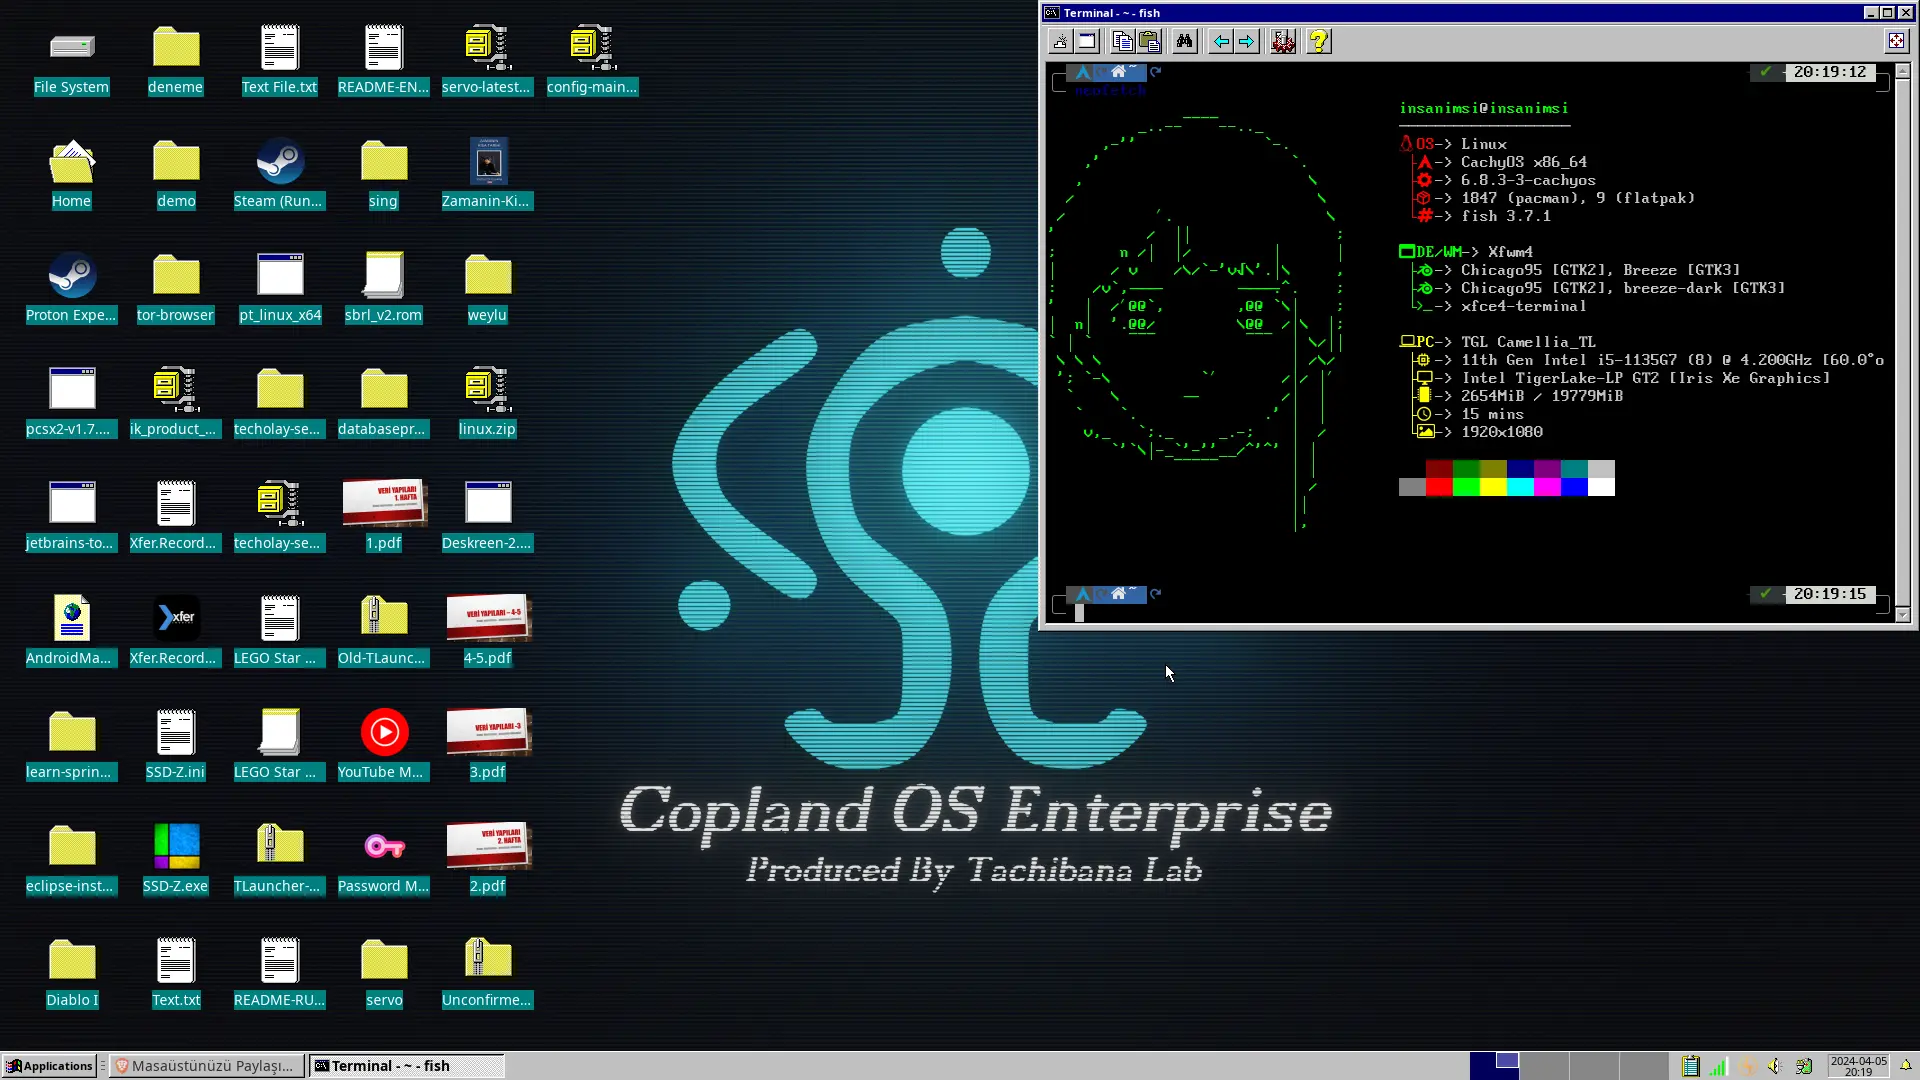Image resolution: width=1920 pixels, height=1080 pixels.
Task: Click the Terminal - ~ - fish taskbar button
Action: pos(406,1066)
